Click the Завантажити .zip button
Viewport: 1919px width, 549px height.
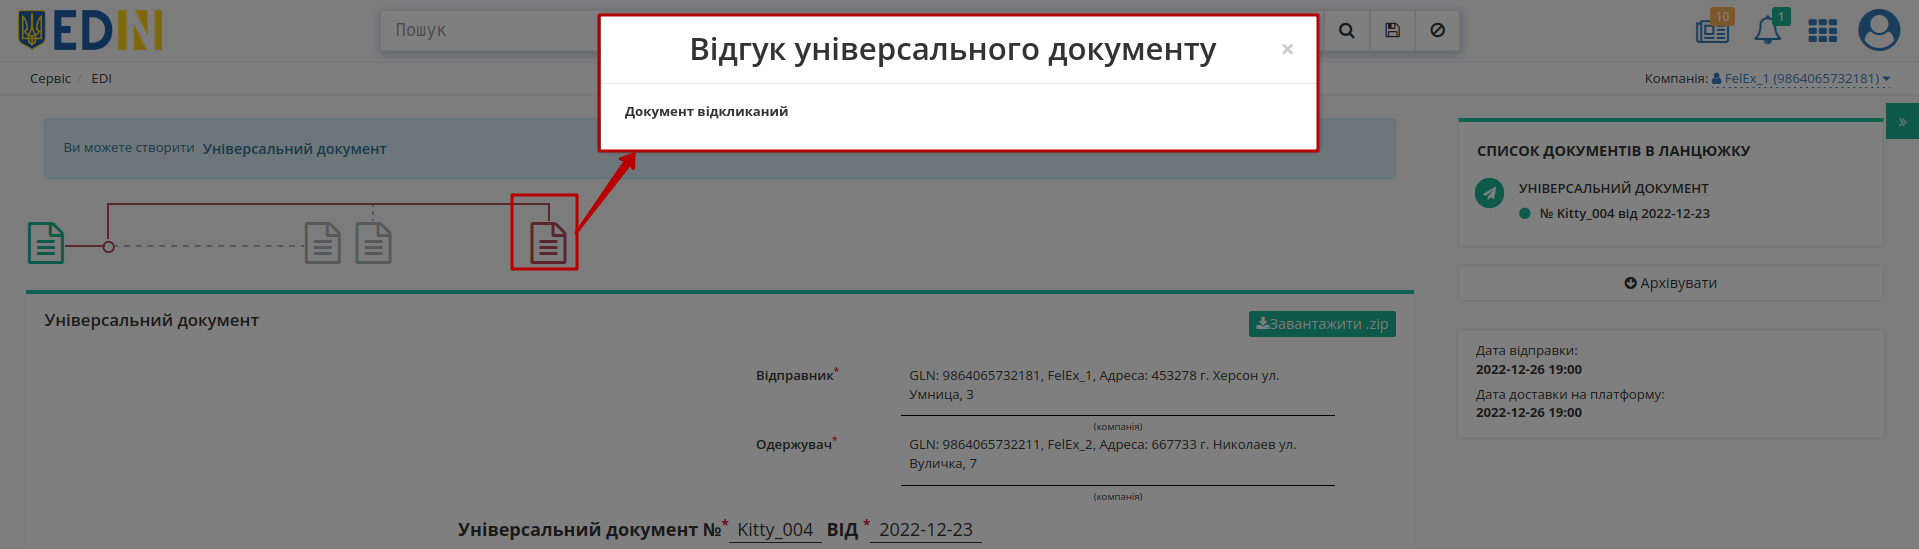(x=1322, y=324)
